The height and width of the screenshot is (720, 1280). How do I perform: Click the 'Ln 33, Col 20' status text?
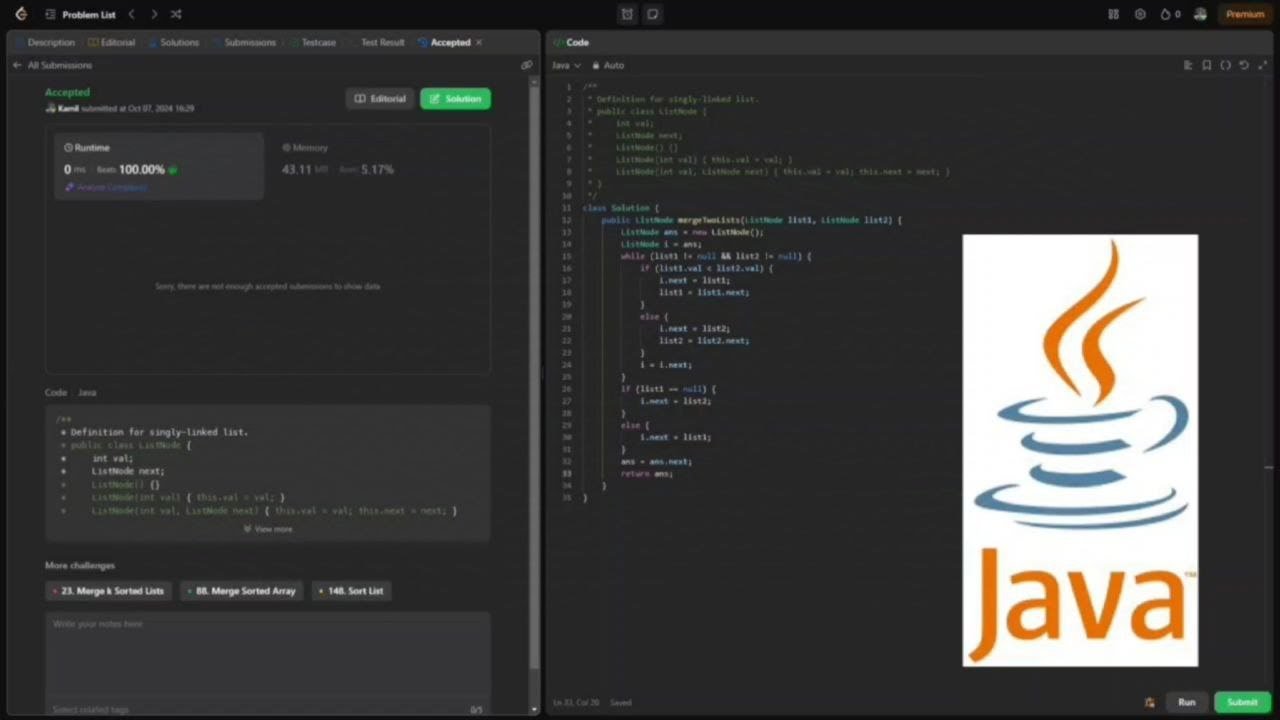click(577, 703)
